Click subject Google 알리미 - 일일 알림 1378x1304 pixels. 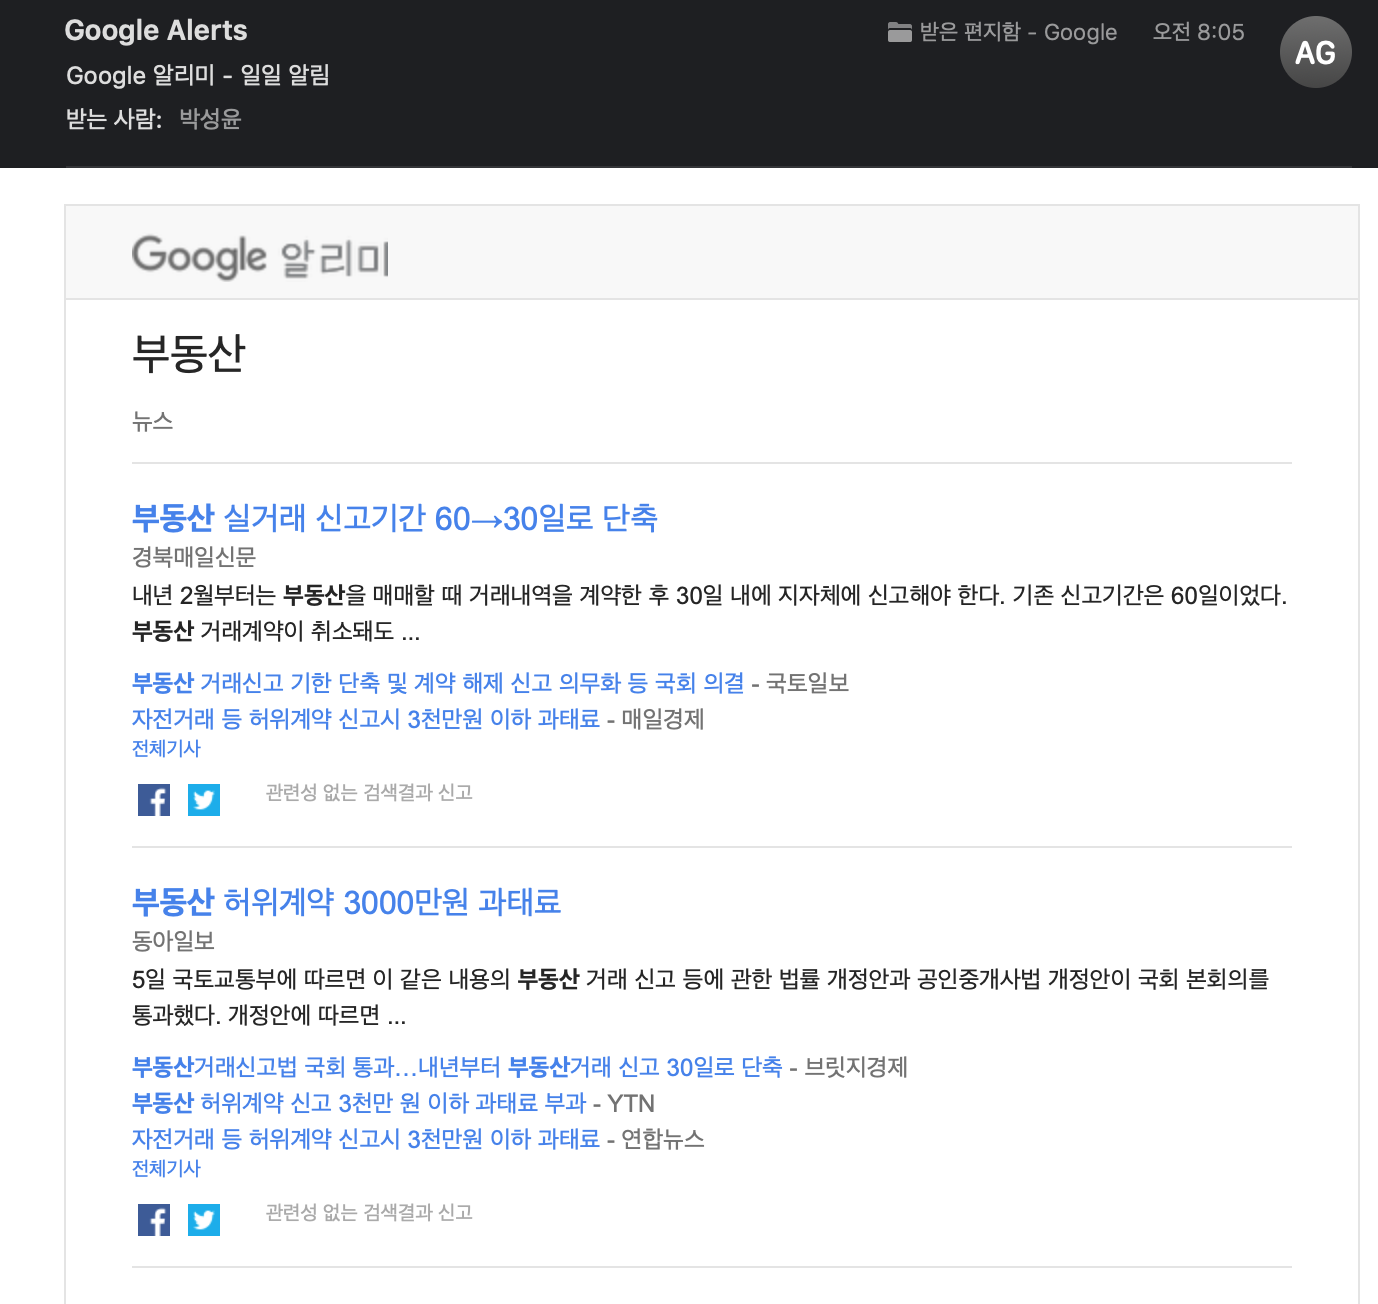pyautogui.click(x=198, y=75)
